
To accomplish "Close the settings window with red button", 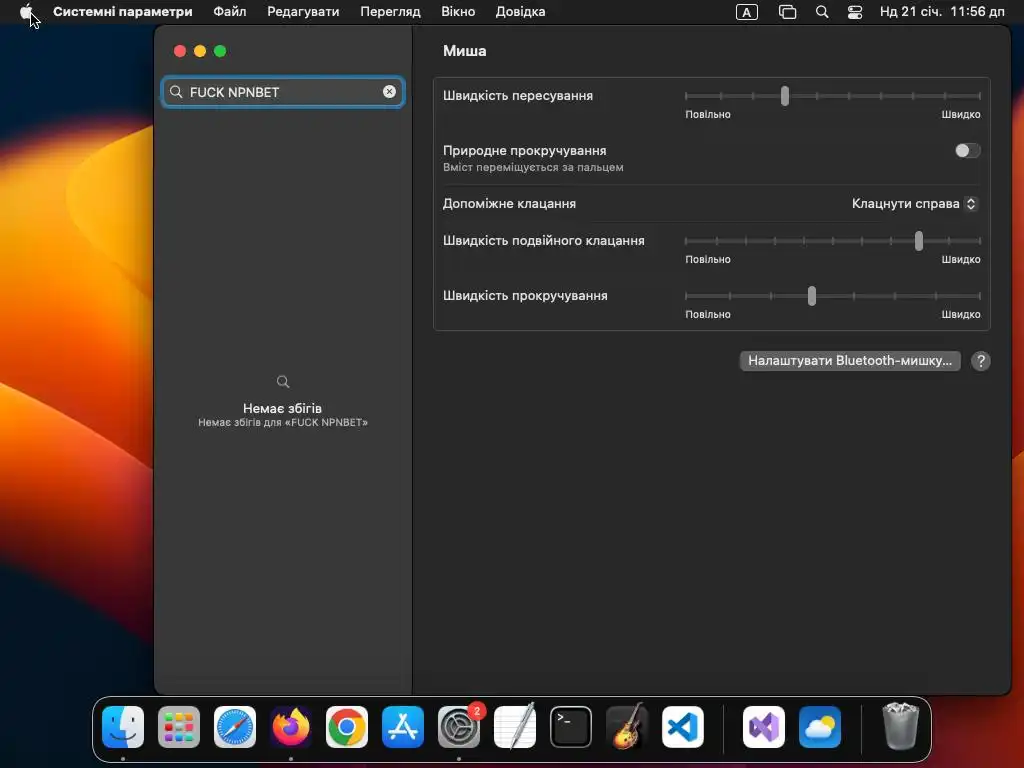I will (x=180, y=51).
